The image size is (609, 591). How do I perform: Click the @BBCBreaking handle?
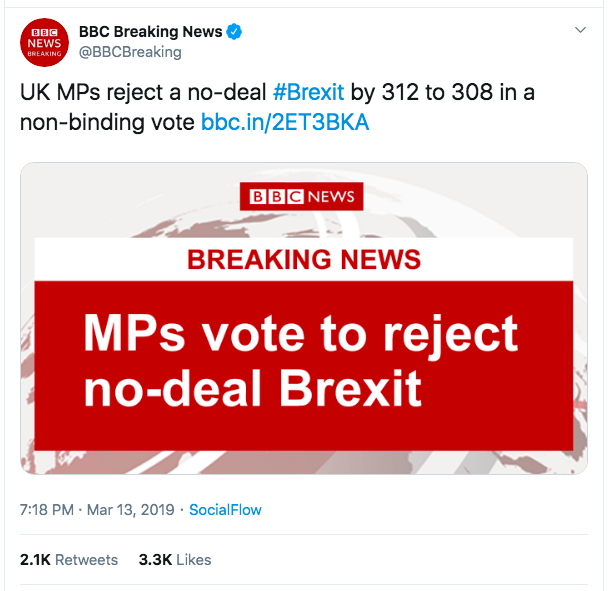[130, 52]
